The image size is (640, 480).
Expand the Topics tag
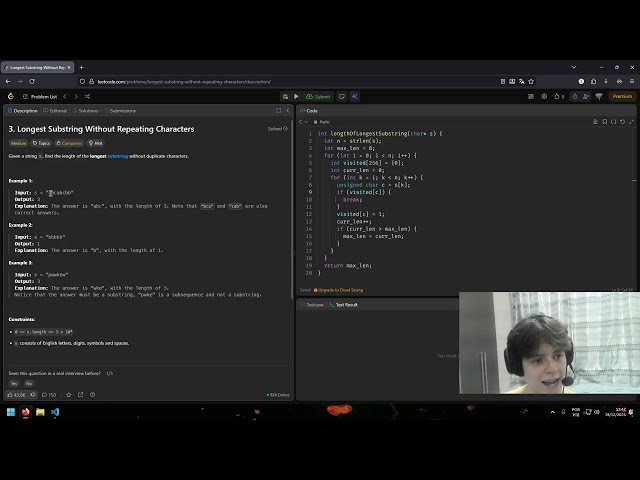point(41,143)
